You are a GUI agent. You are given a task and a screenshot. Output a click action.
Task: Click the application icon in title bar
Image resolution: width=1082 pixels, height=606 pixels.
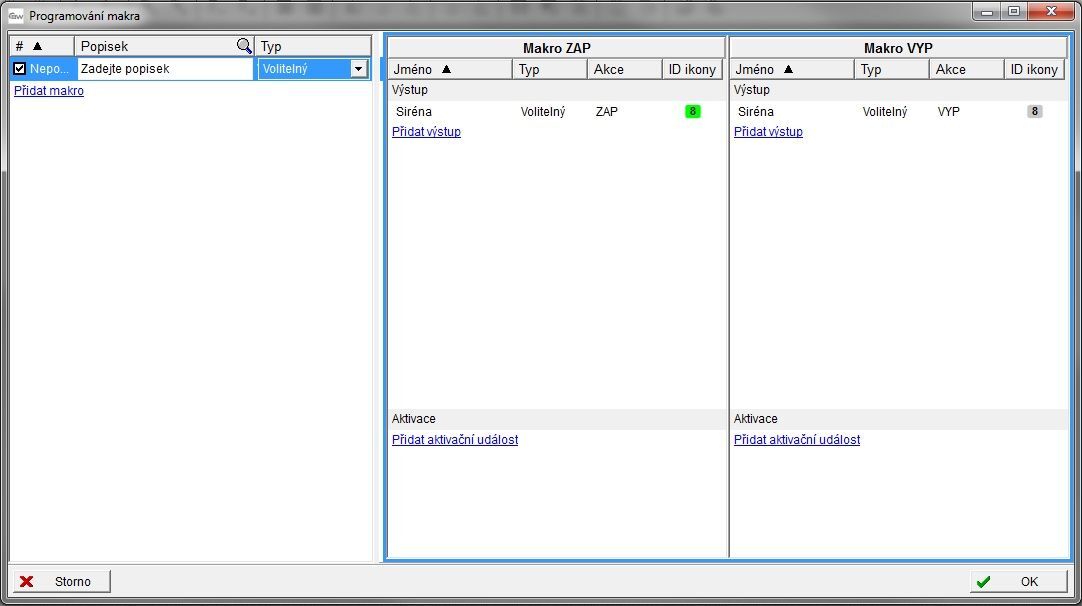click(x=16, y=16)
